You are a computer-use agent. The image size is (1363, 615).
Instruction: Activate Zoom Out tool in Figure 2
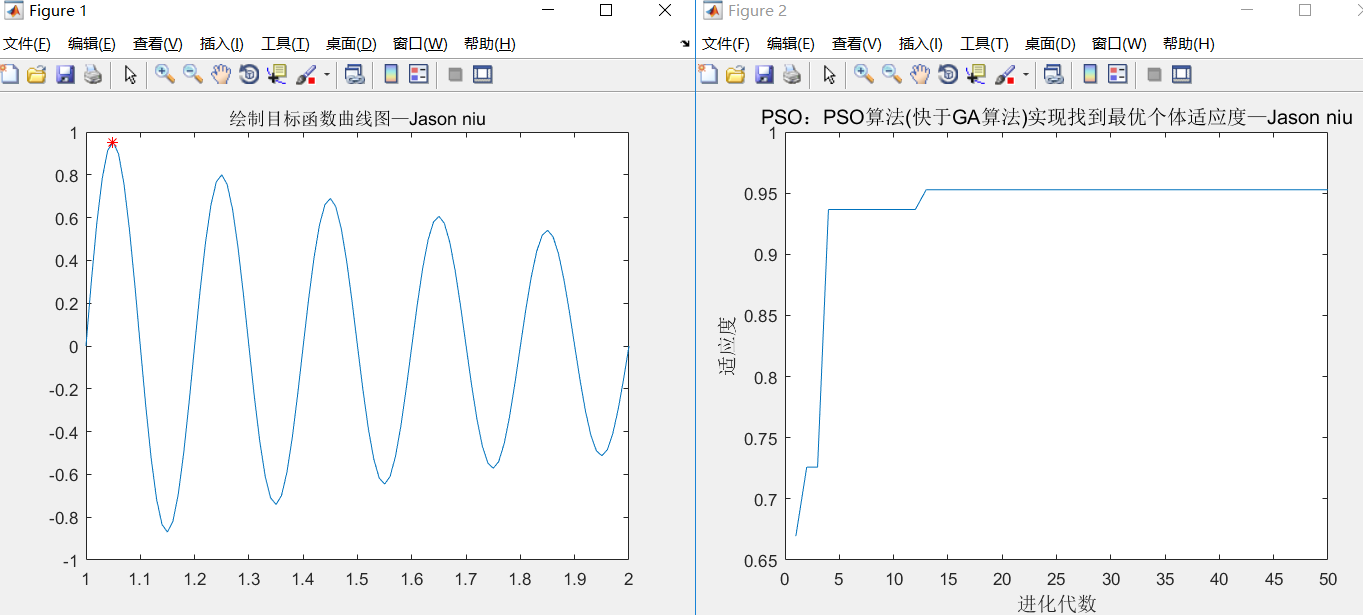(x=892, y=74)
